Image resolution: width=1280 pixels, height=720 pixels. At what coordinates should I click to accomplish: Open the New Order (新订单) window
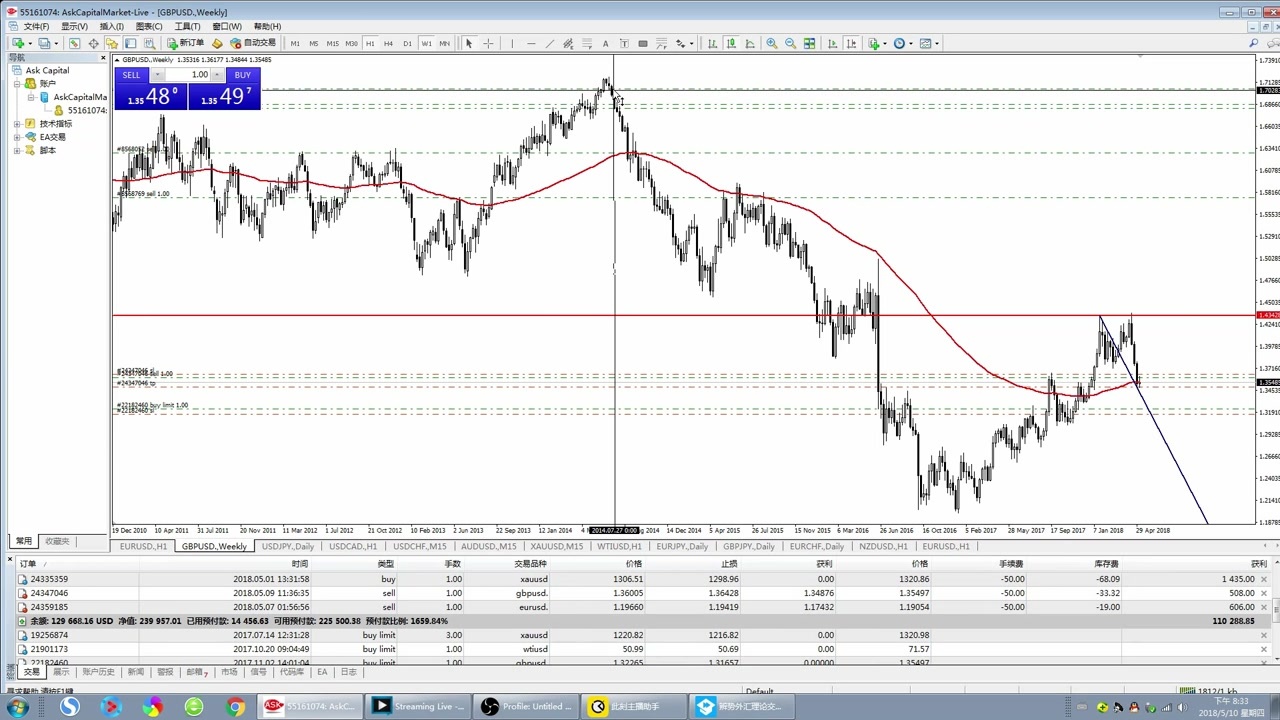point(186,43)
